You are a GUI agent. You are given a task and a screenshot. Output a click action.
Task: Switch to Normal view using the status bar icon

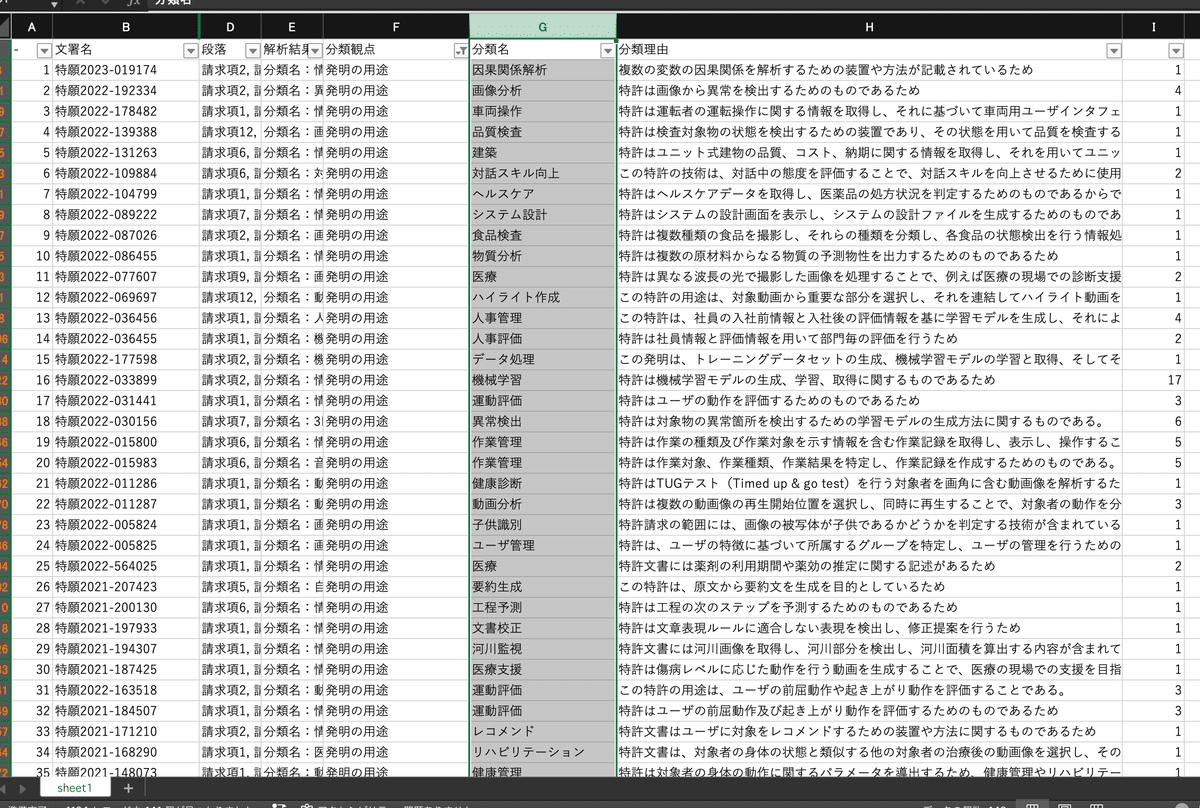[1030, 805]
